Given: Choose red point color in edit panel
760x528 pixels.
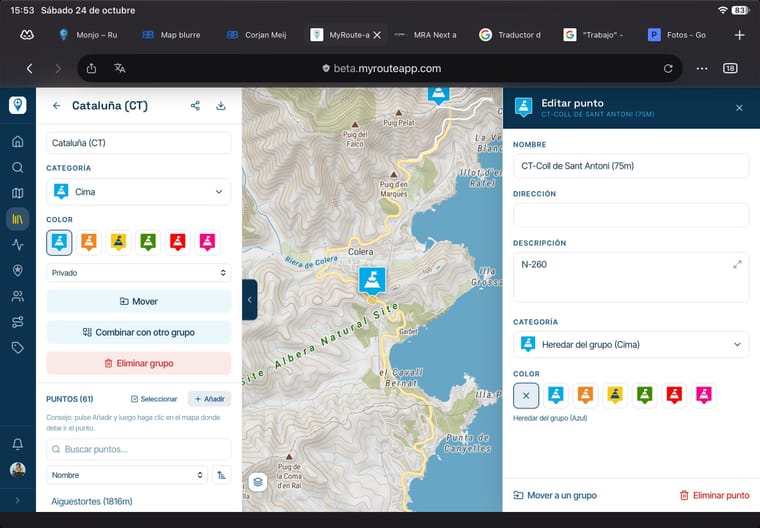Looking at the screenshot, I should (674, 396).
